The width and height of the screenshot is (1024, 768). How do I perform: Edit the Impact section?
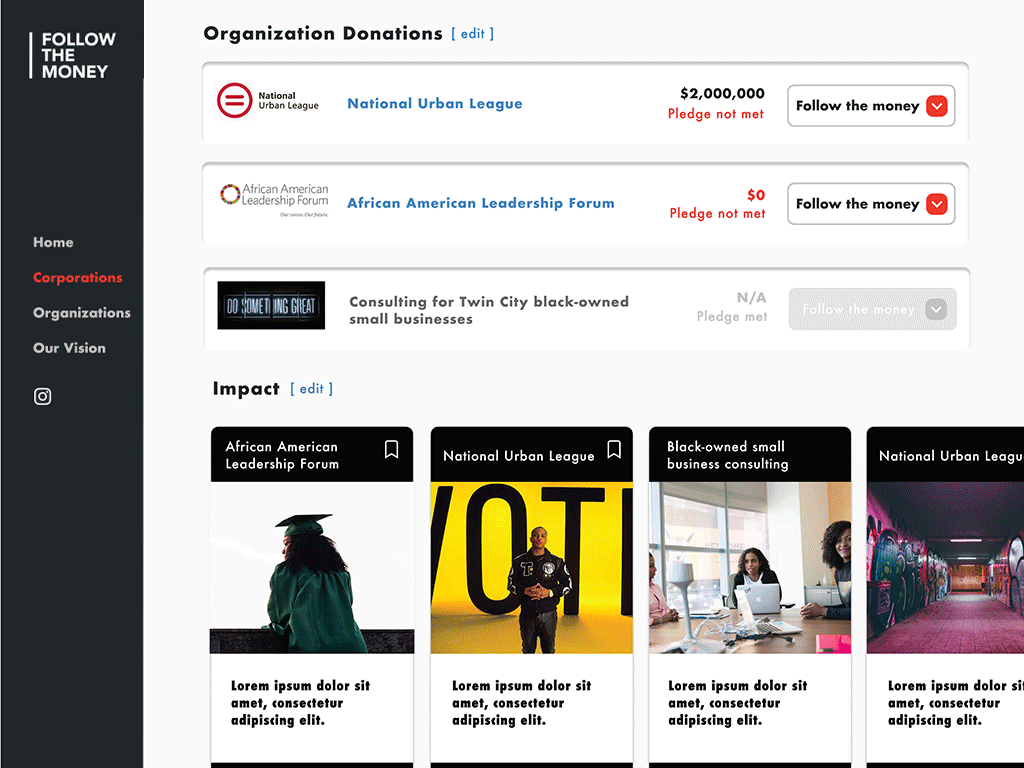coord(312,389)
